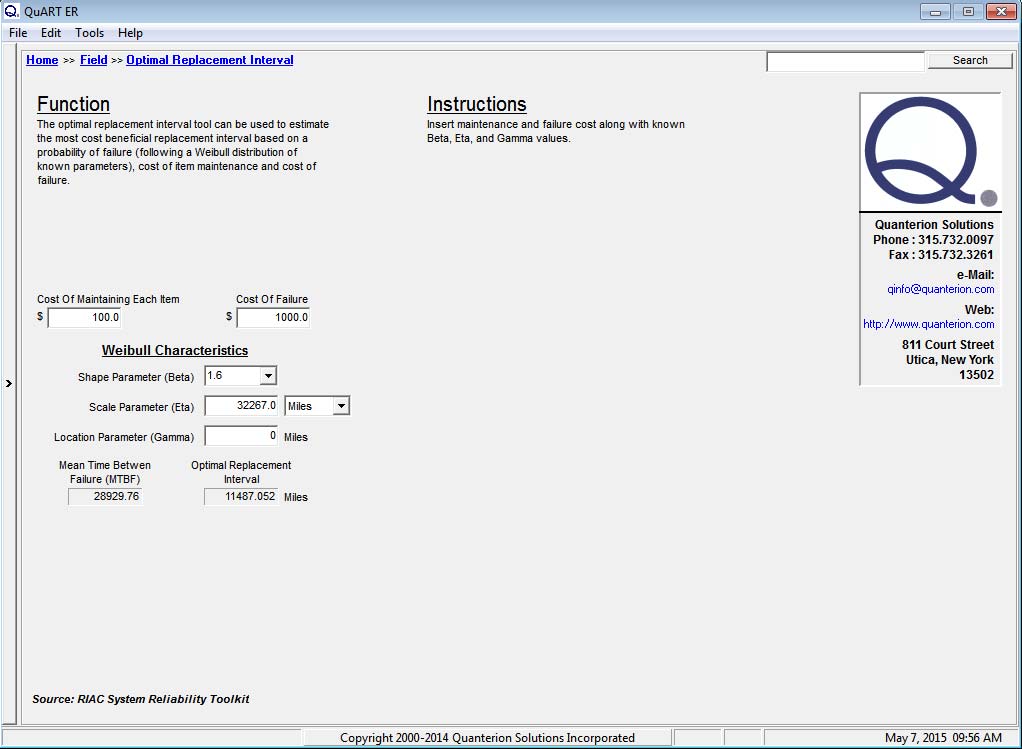Open the Tools menu
Viewport: 1022px width, 749px height.
click(89, 33)
